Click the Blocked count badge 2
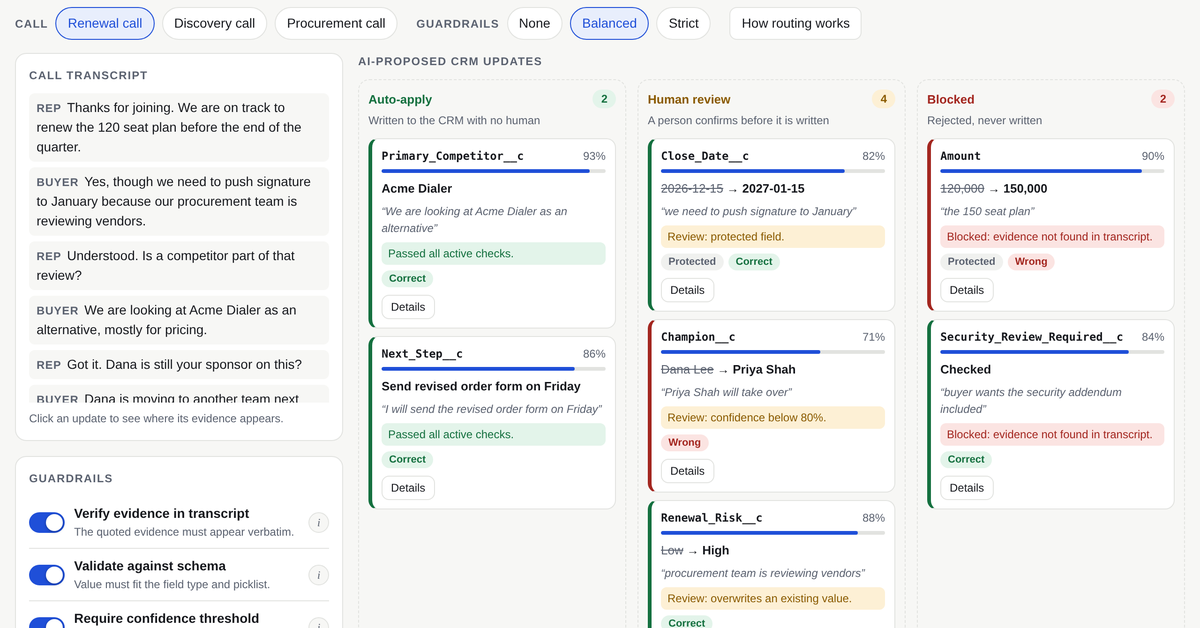Screen dimensions: 1200x628 pyautogui.click(x=1163, y=99)
